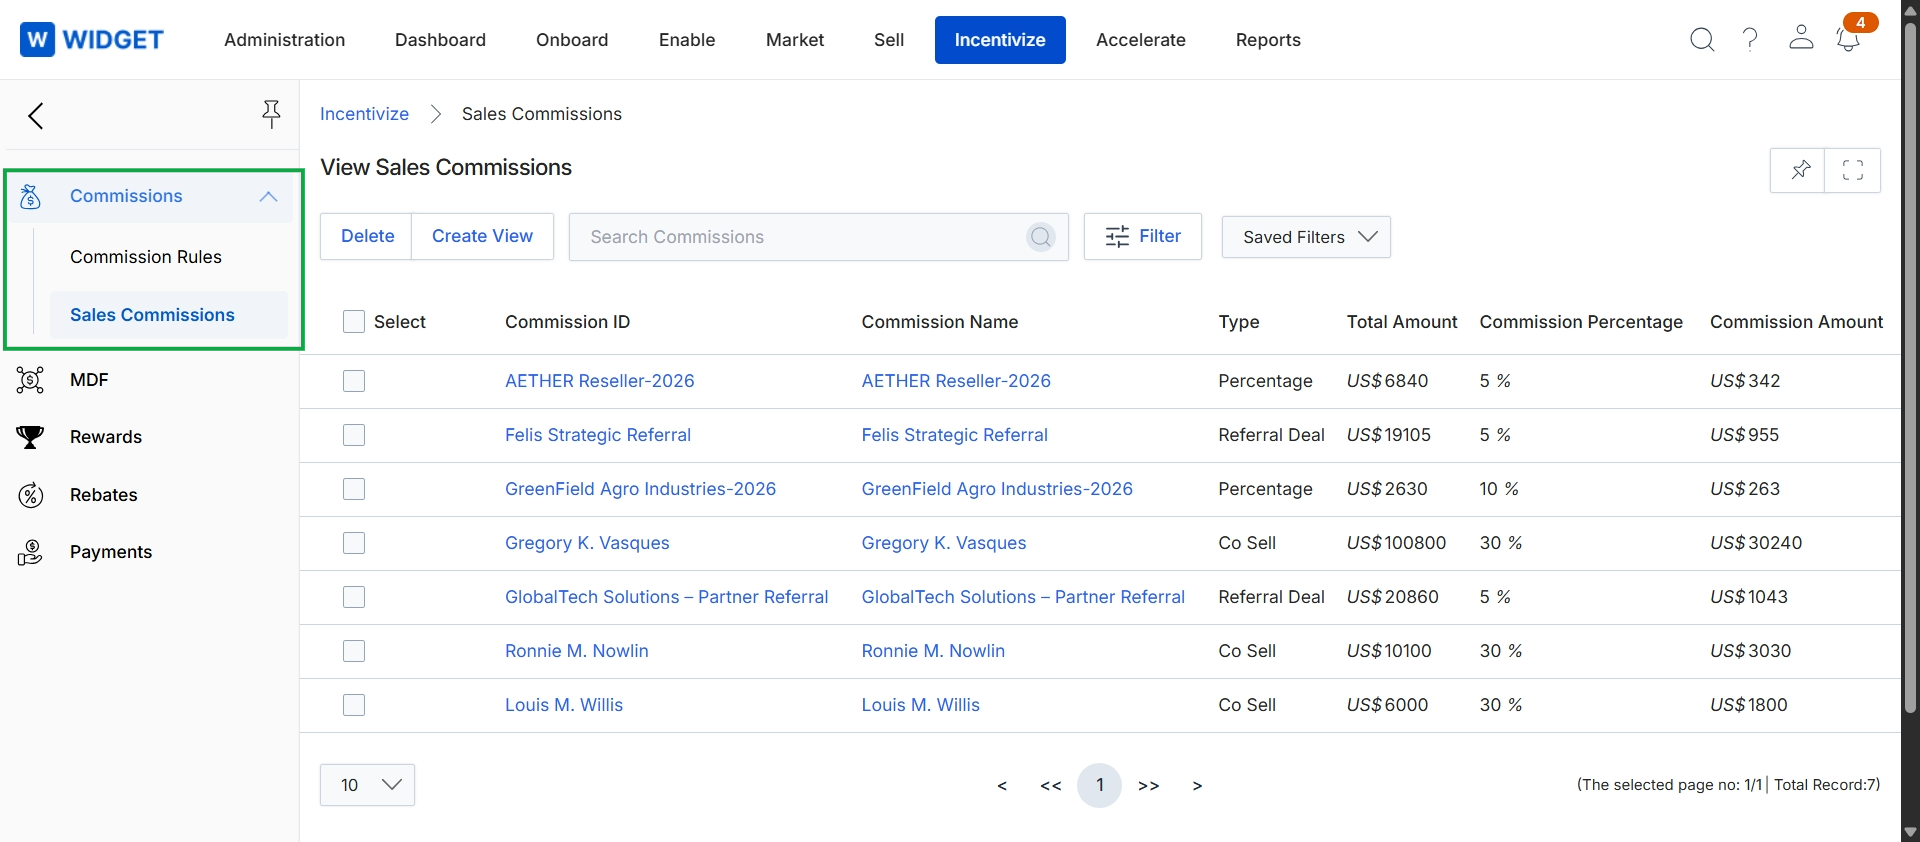Open the Market menu

pos(795,40)
